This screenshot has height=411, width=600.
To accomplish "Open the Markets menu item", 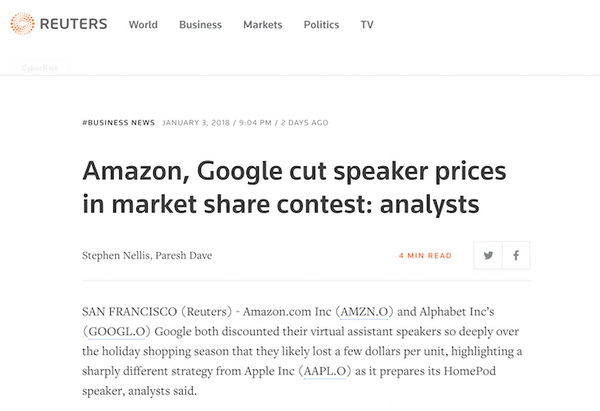I will (x=263, y=25).
